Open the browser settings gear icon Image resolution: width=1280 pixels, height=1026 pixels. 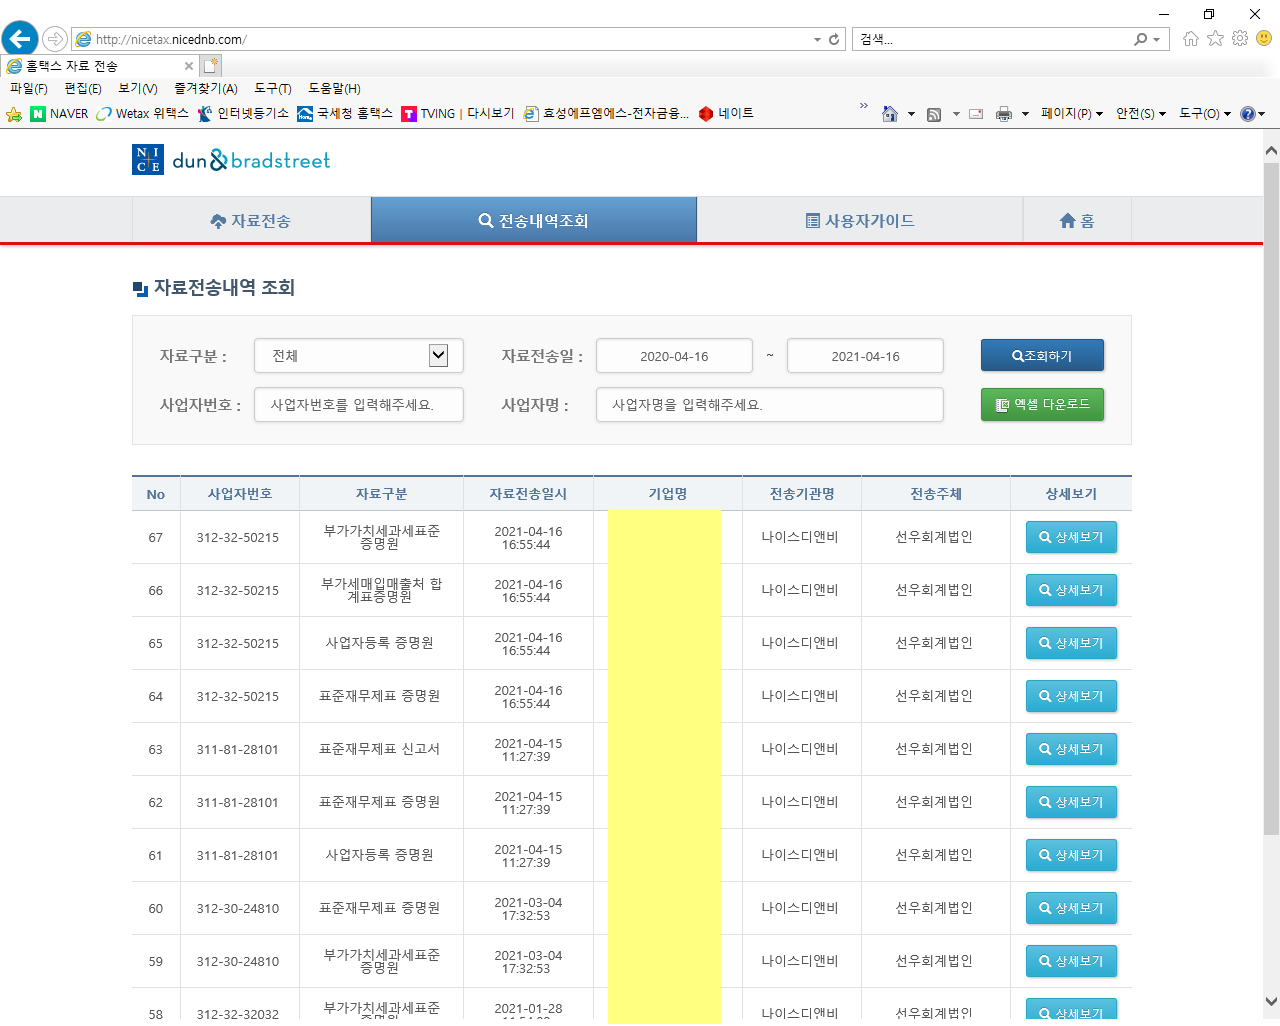coord(1240,38)
